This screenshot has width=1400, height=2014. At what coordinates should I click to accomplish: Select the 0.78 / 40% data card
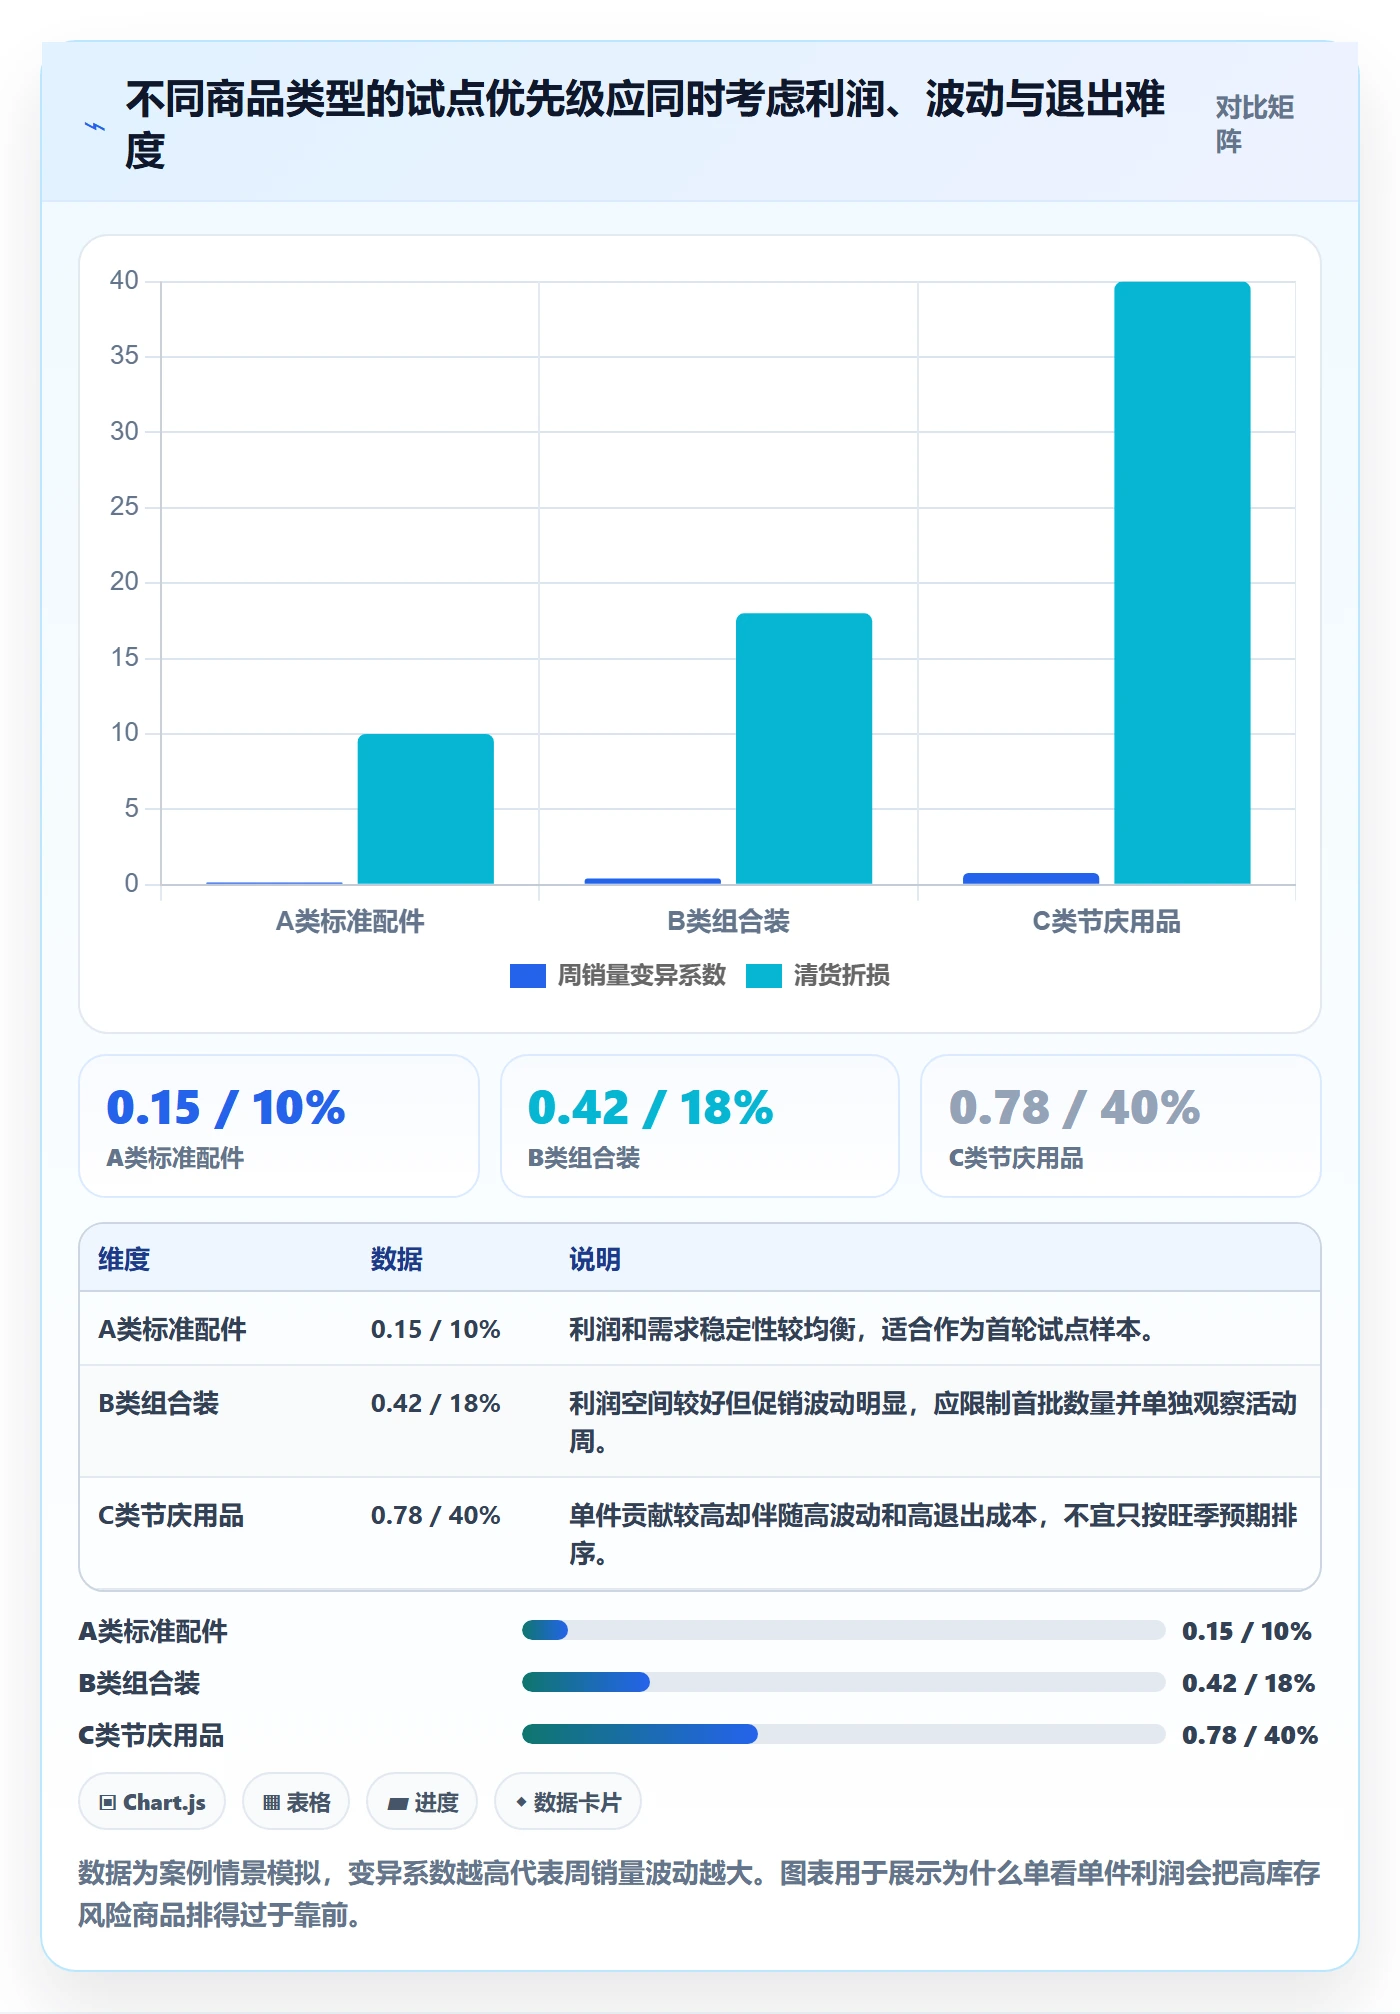click(x=1121, y=1126)
